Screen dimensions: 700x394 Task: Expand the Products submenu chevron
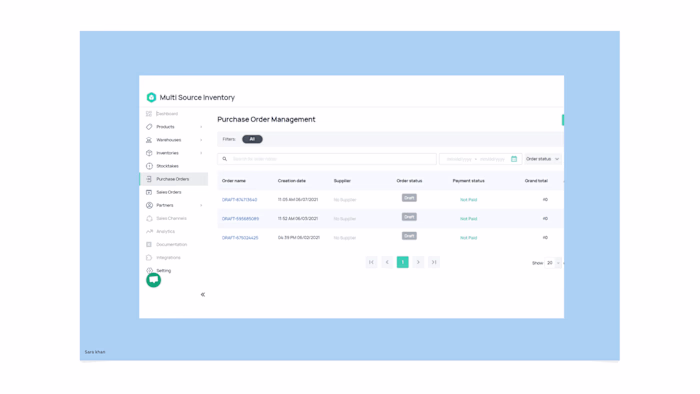click(x=201, y=127)
